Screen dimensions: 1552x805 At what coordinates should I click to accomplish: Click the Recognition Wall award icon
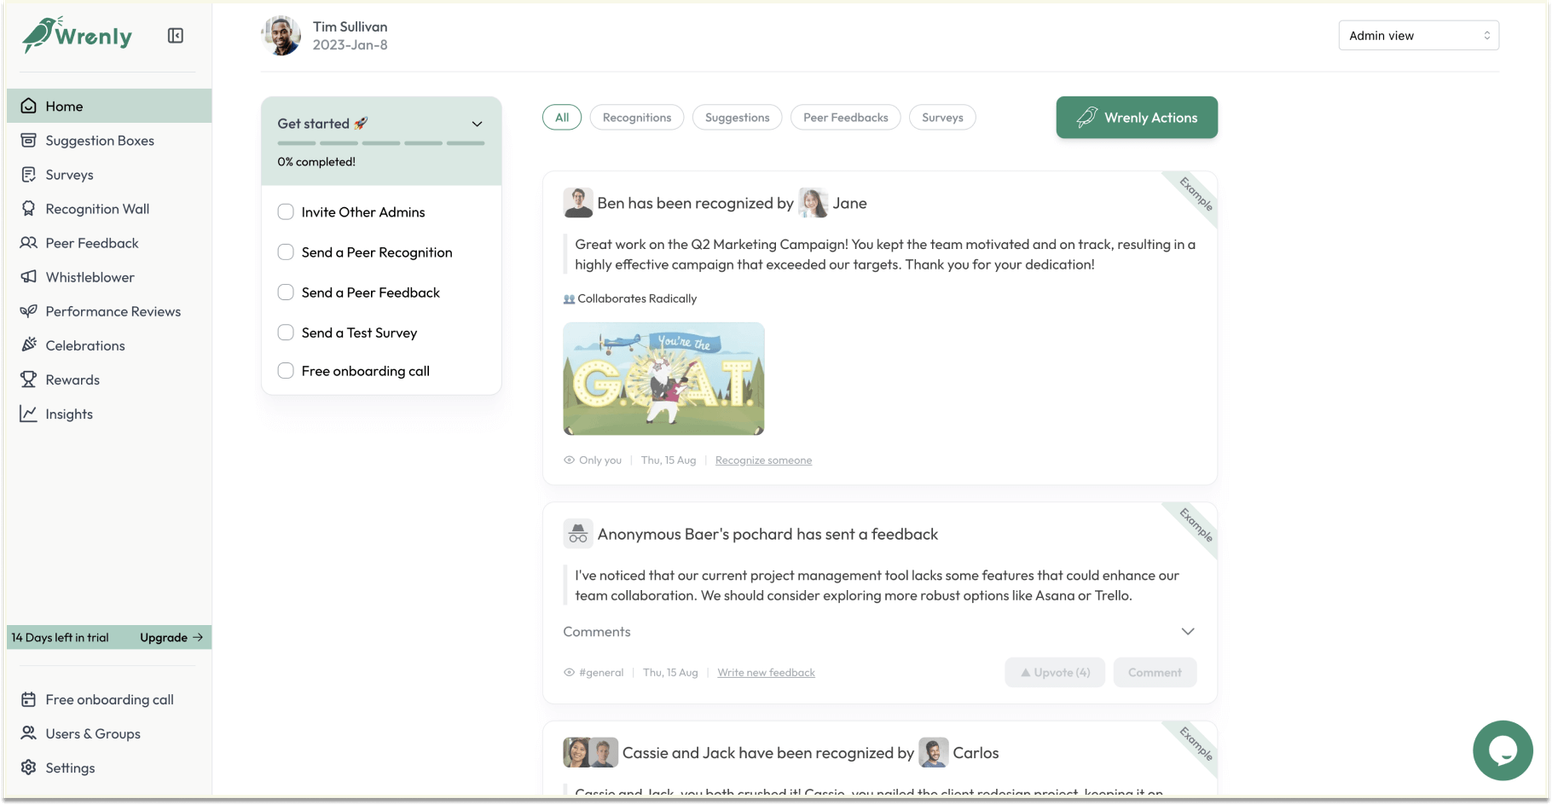click(x=28, y=209)
